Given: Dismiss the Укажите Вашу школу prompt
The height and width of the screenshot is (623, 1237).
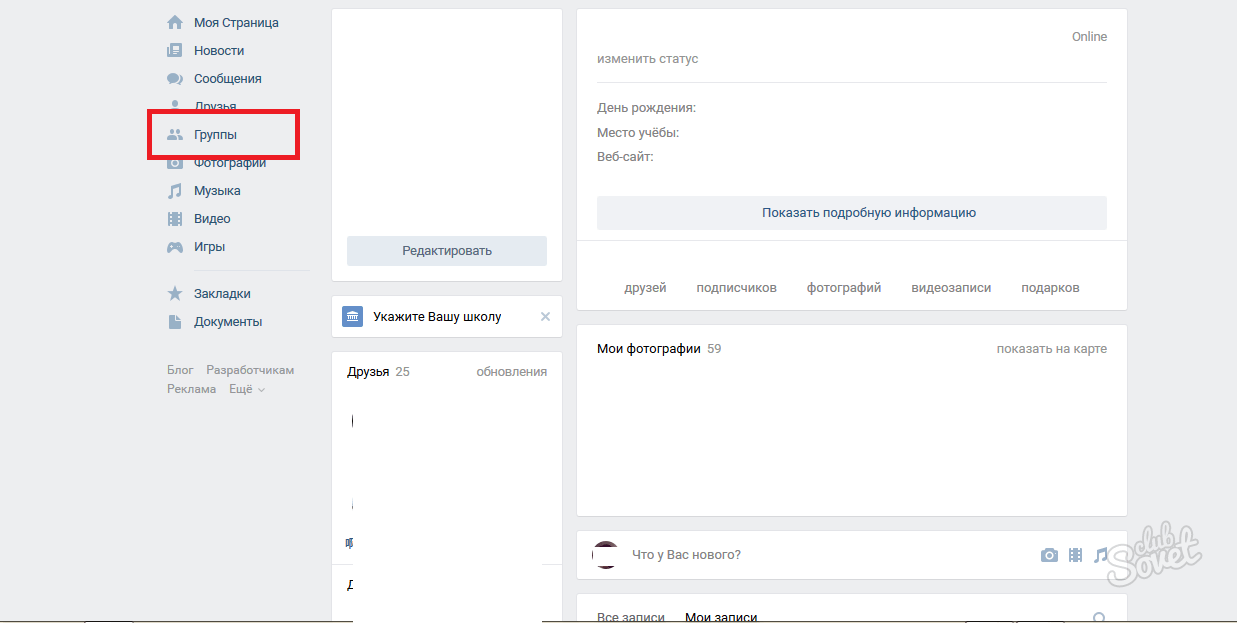Looking at the screenshot, I should pos(545,316).
